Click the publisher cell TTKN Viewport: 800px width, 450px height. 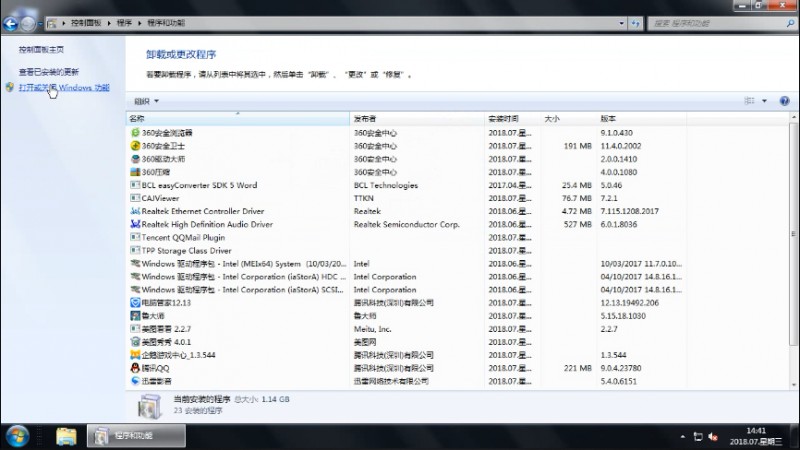point(364,198)
